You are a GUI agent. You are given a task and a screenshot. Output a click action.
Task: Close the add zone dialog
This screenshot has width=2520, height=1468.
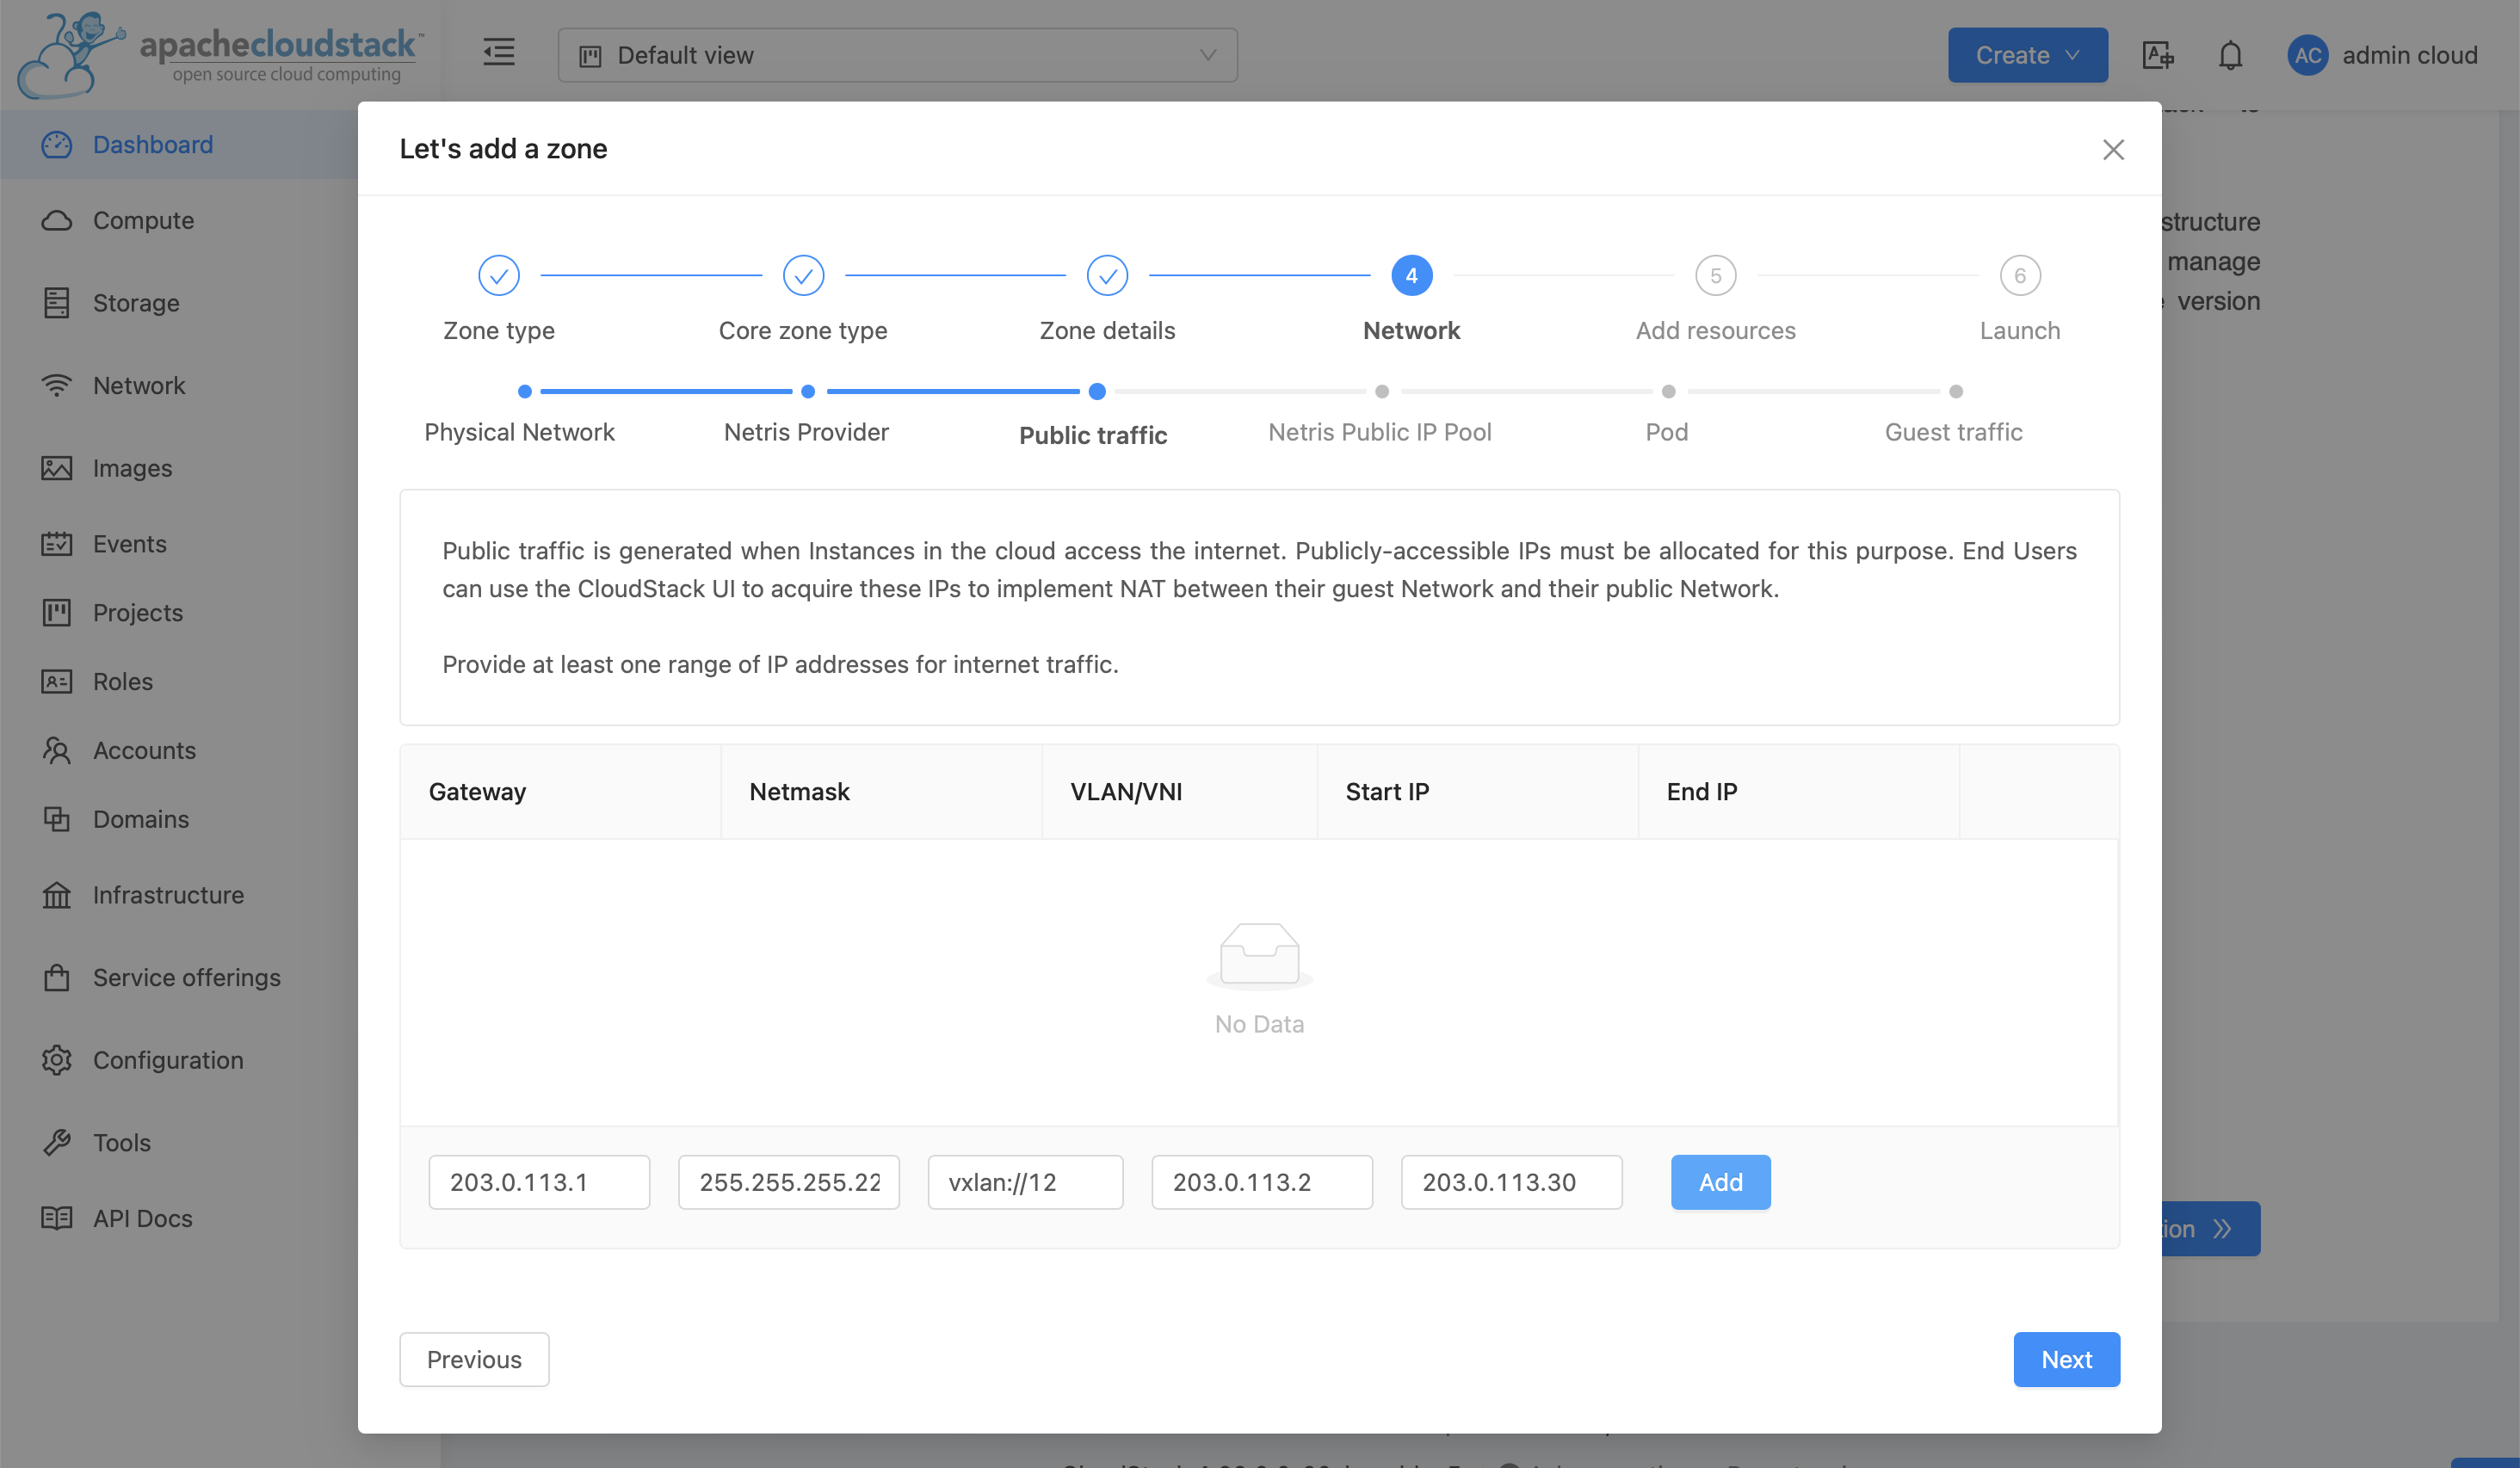coord(2112,150)
